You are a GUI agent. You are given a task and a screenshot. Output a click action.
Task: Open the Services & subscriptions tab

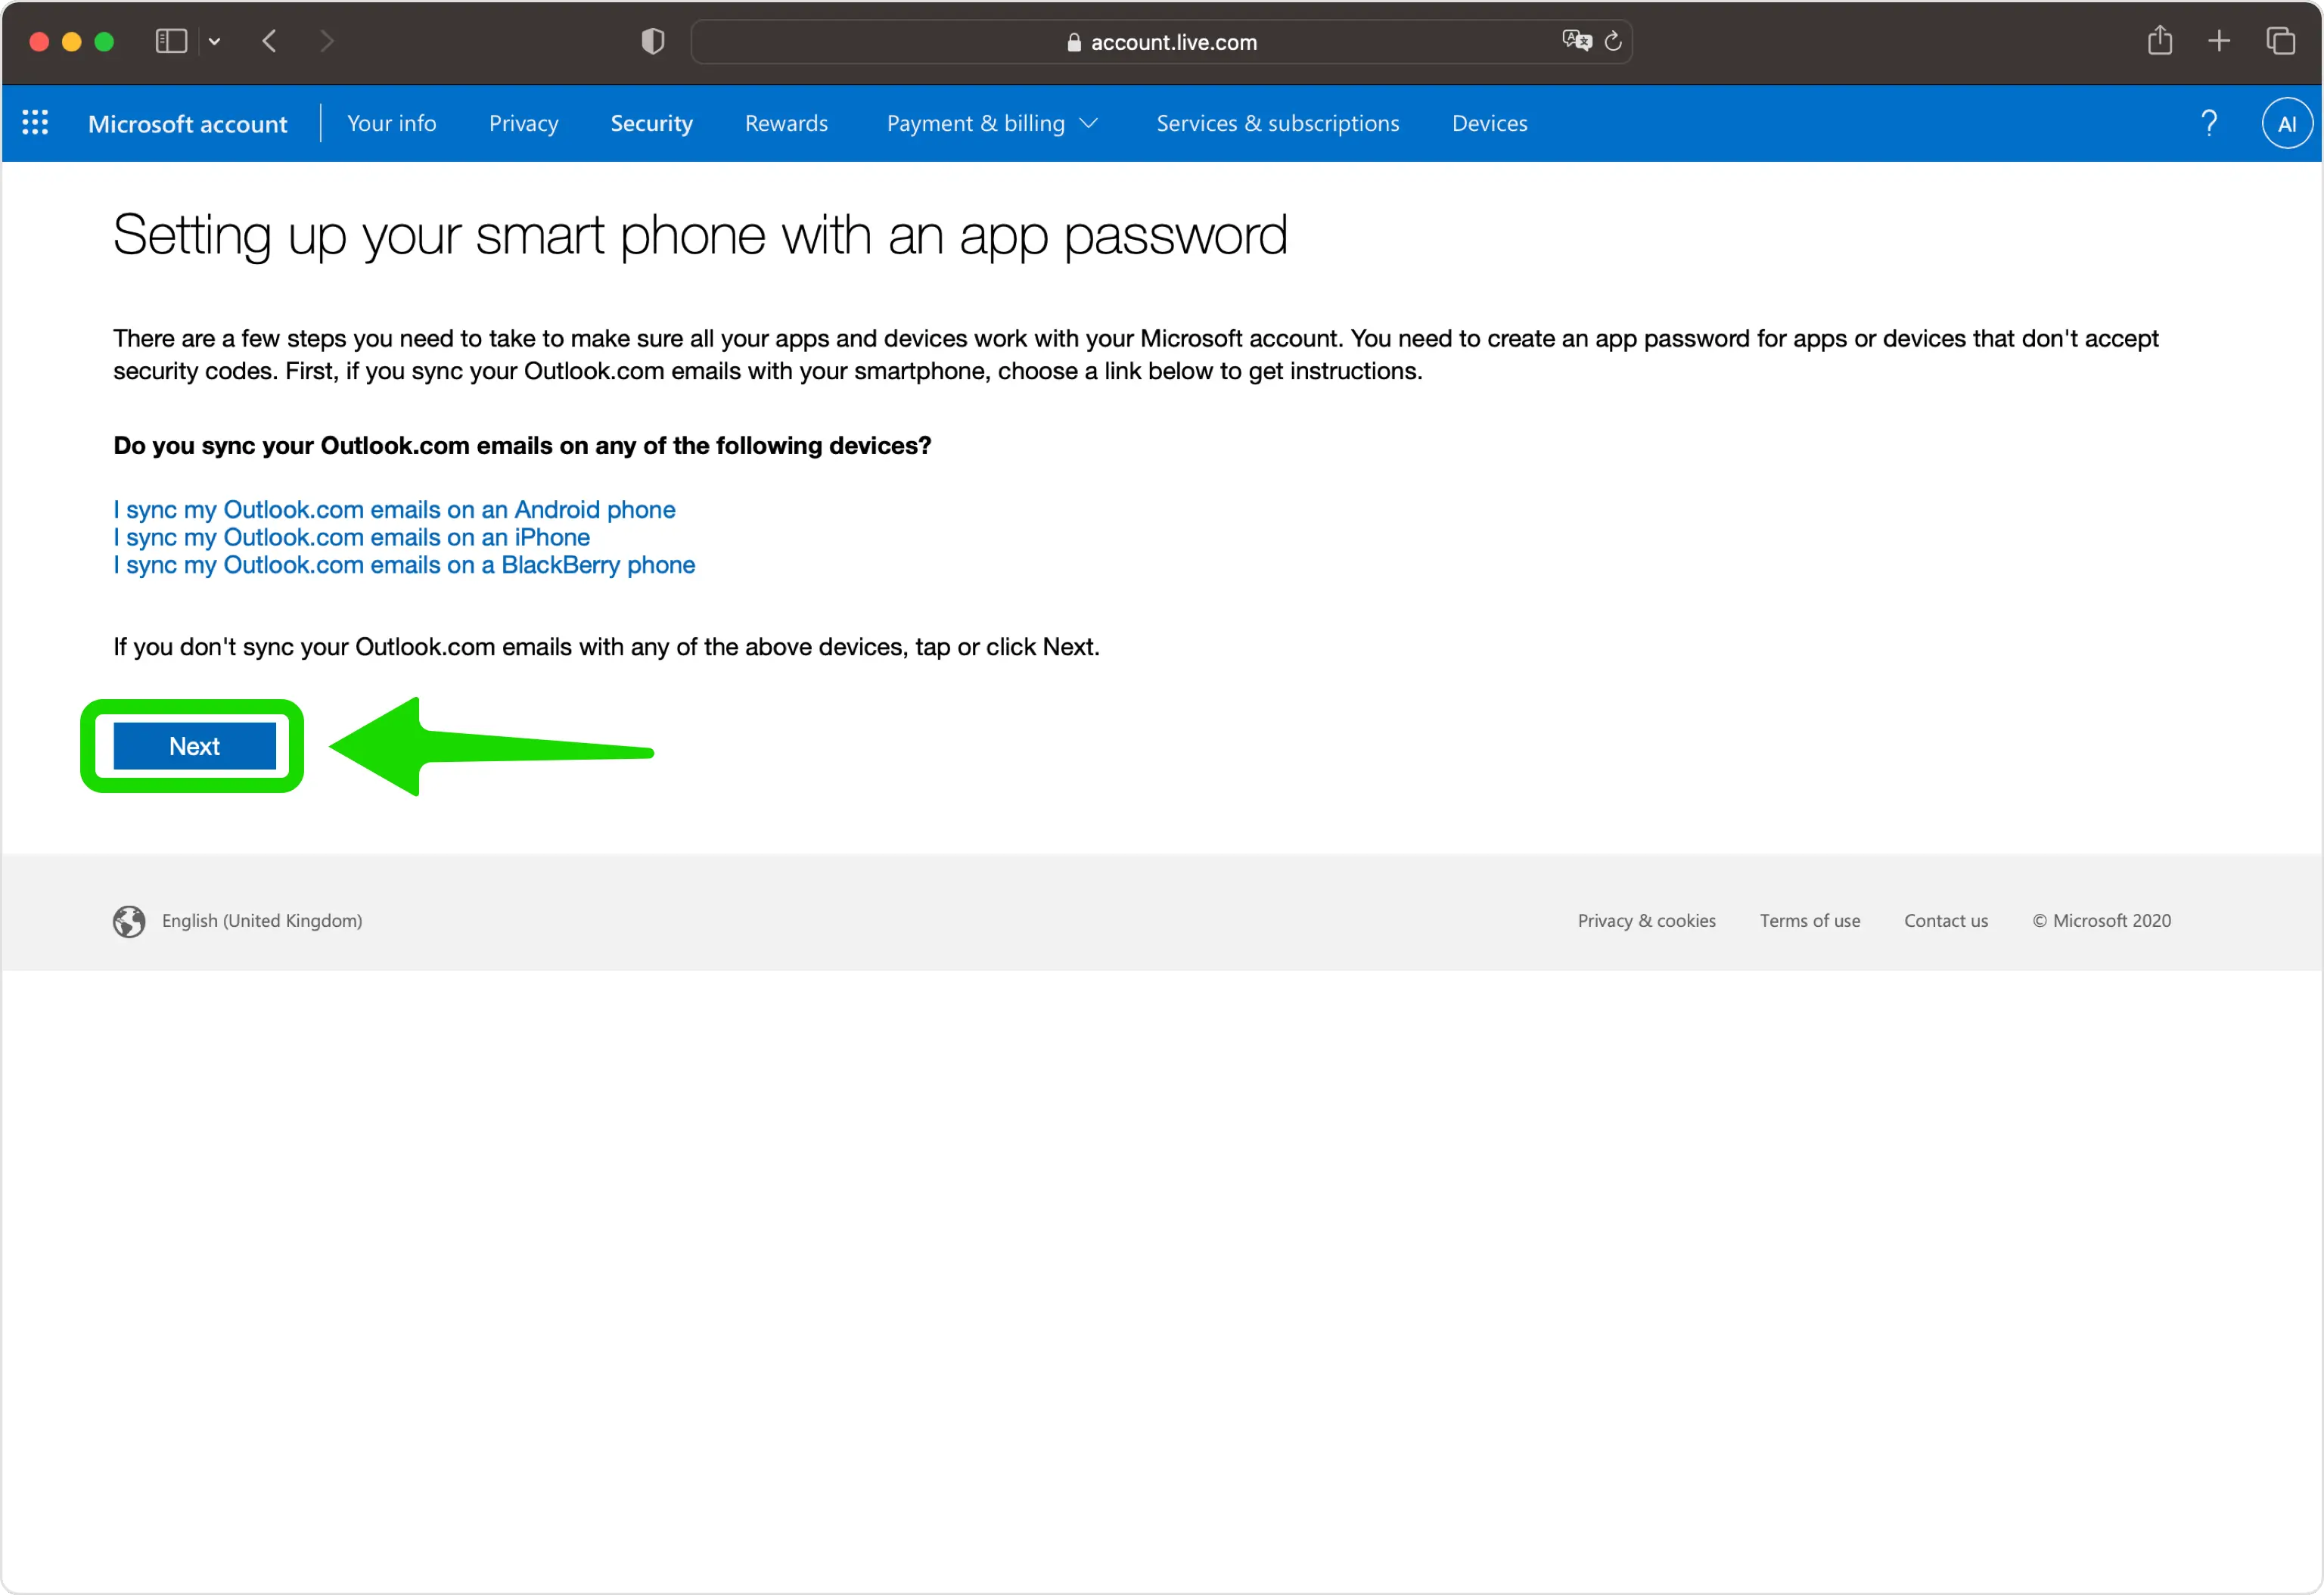click(1277, 123)
